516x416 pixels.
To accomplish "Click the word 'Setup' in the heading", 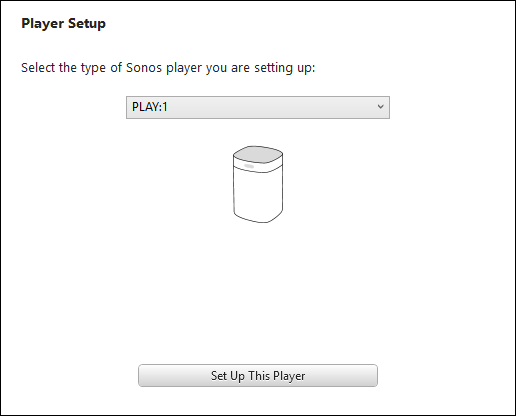I will coord(87,24).
